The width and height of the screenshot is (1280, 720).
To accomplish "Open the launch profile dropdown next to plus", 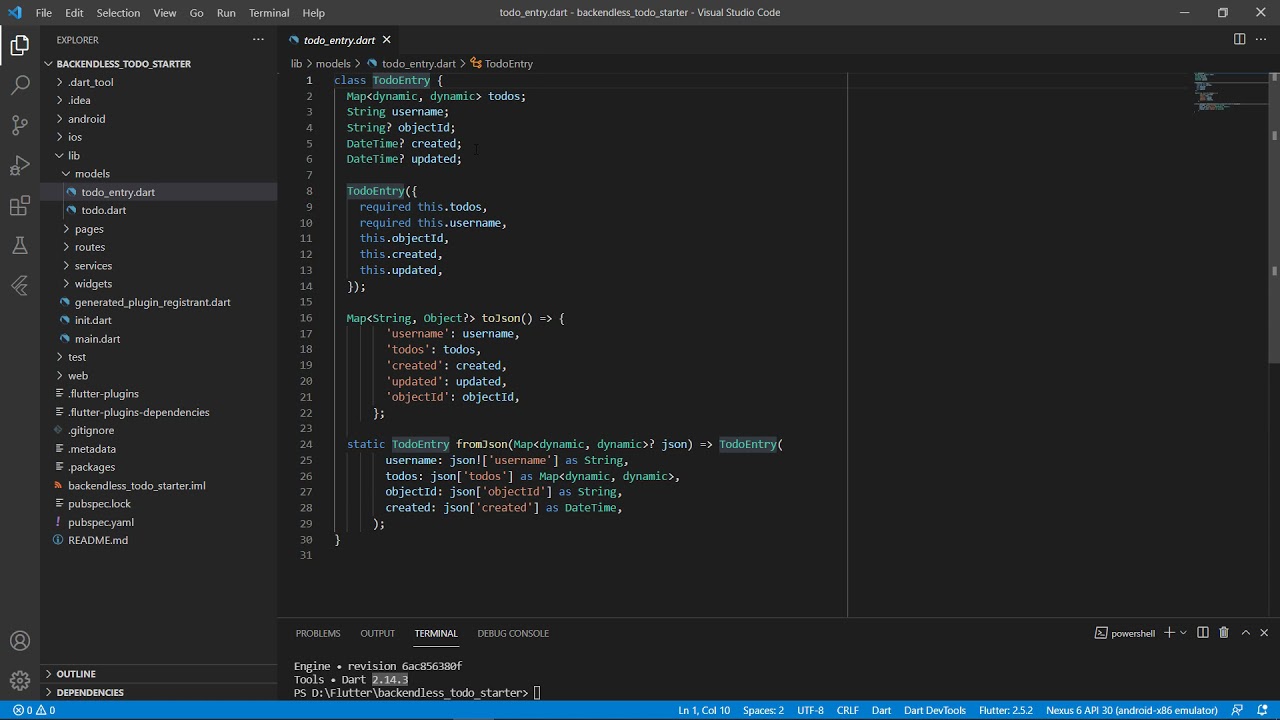I will point(1183,633).
